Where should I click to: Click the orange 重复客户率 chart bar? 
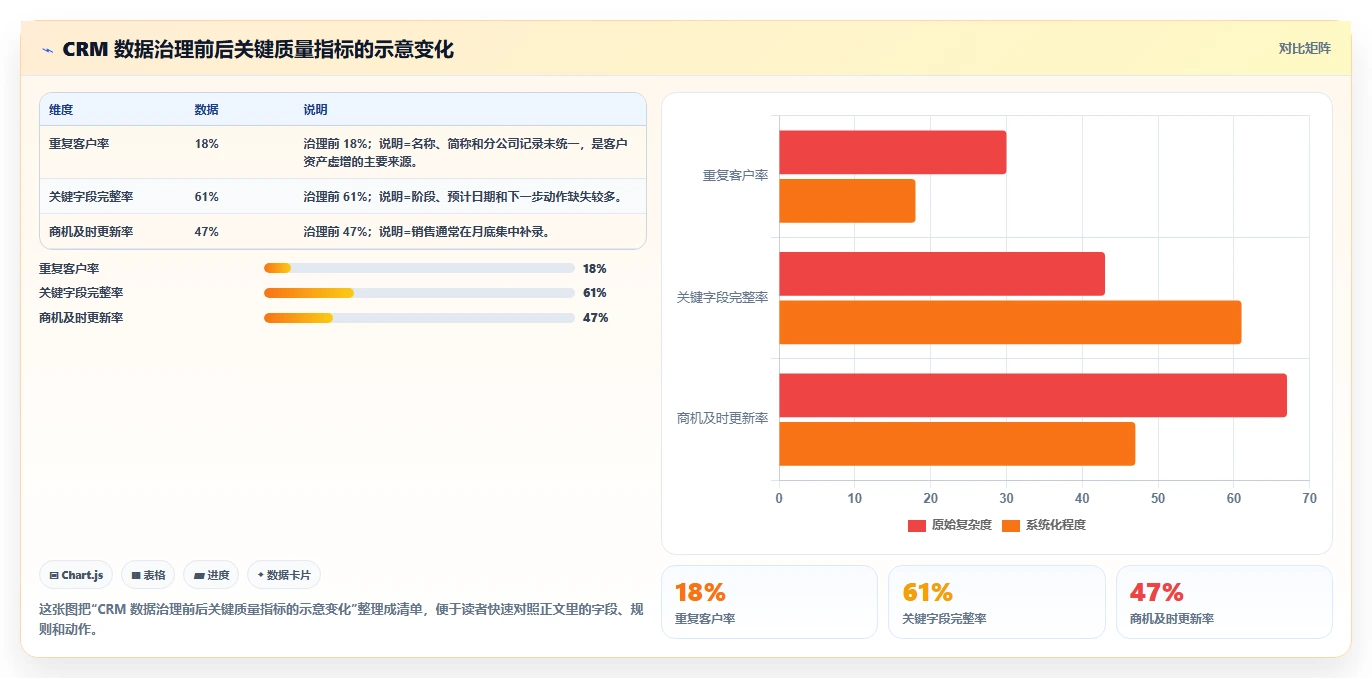point(847,200)
